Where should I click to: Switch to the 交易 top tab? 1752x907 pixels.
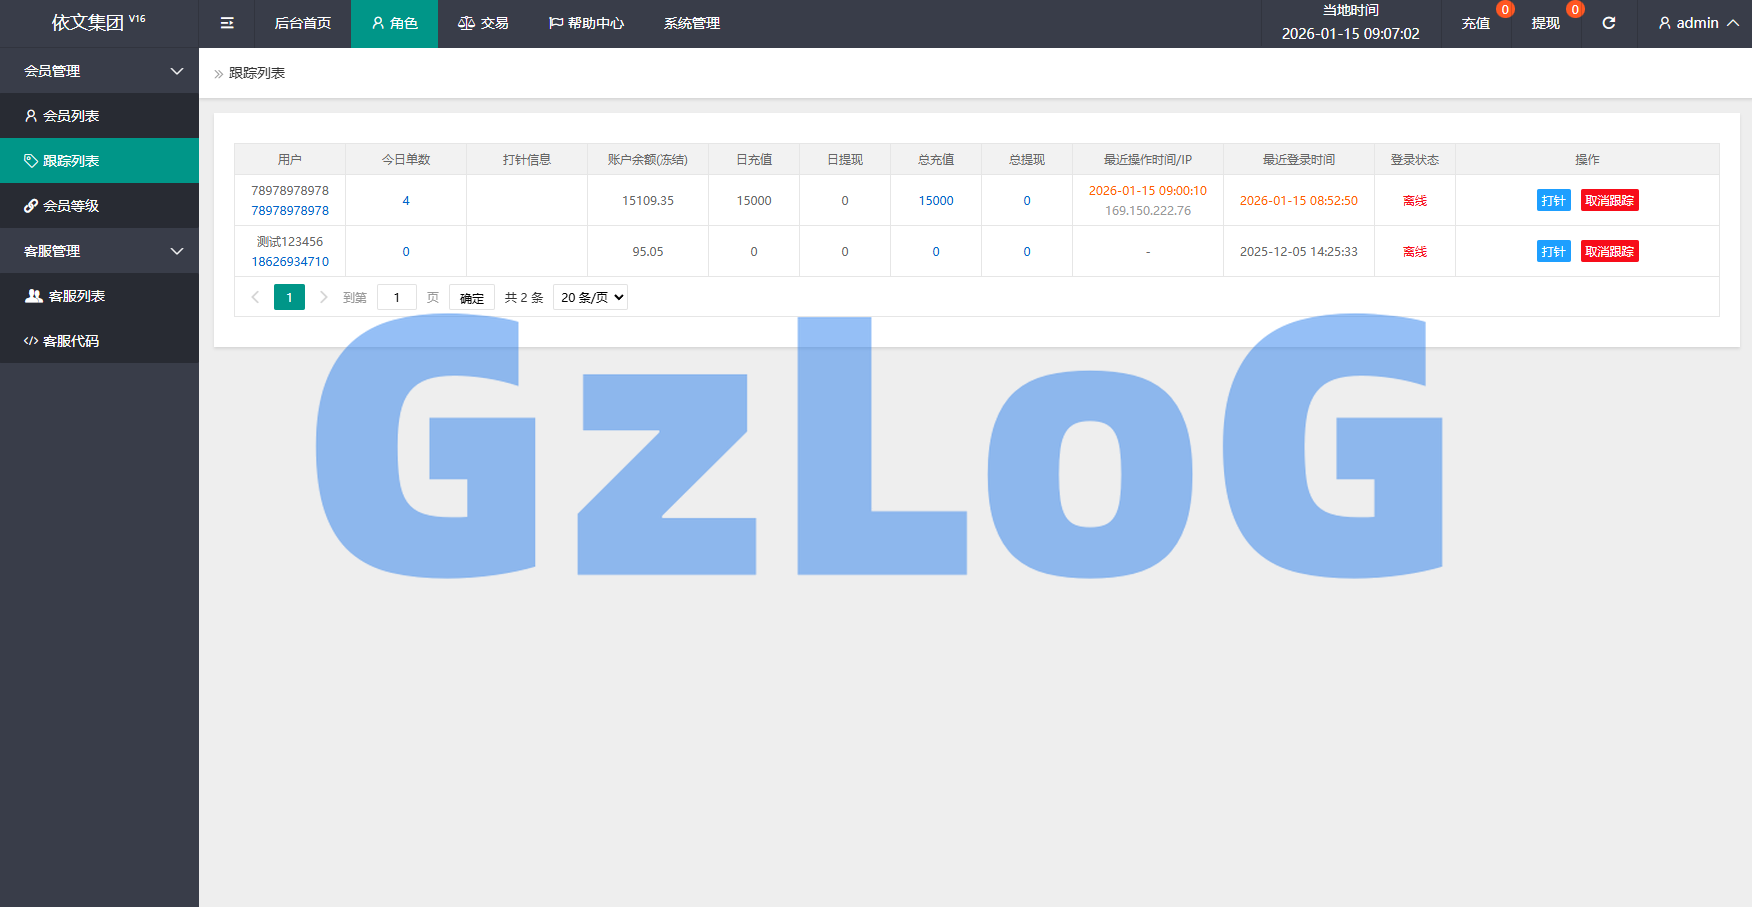point(484,23)
